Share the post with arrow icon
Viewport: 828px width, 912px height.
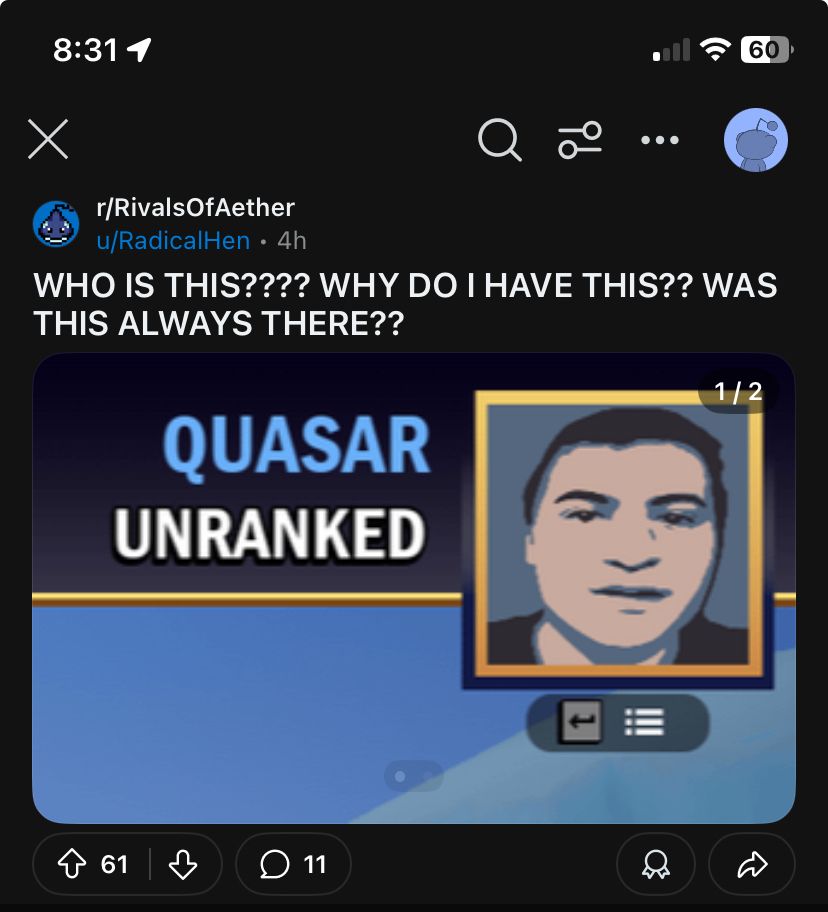(x=752, y=864)
